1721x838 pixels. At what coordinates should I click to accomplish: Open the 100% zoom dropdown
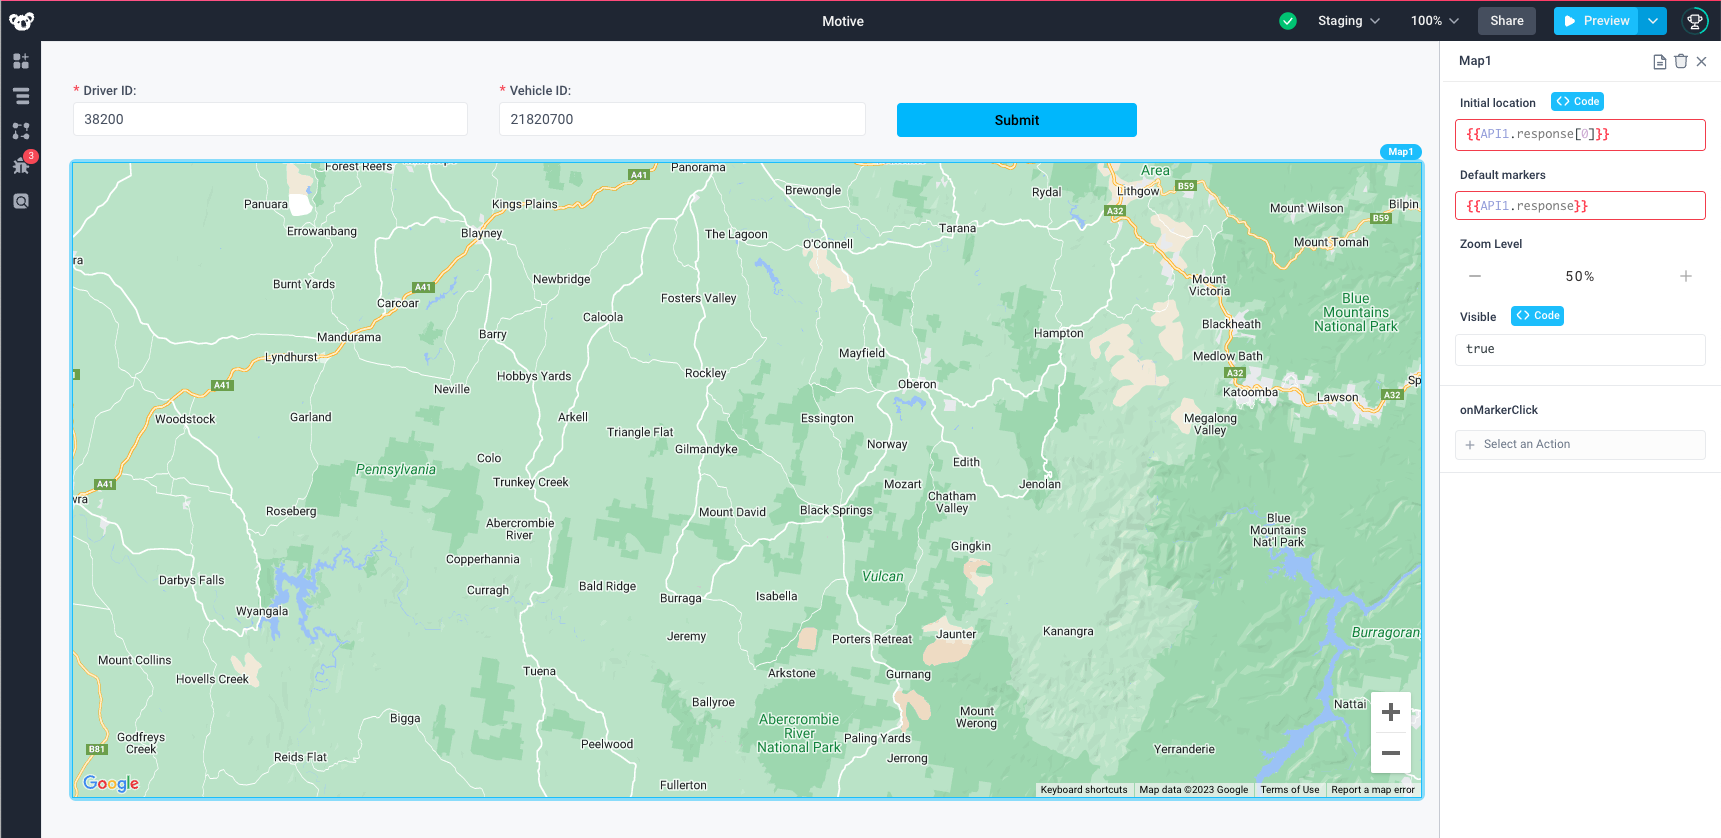coord(1434,21)
